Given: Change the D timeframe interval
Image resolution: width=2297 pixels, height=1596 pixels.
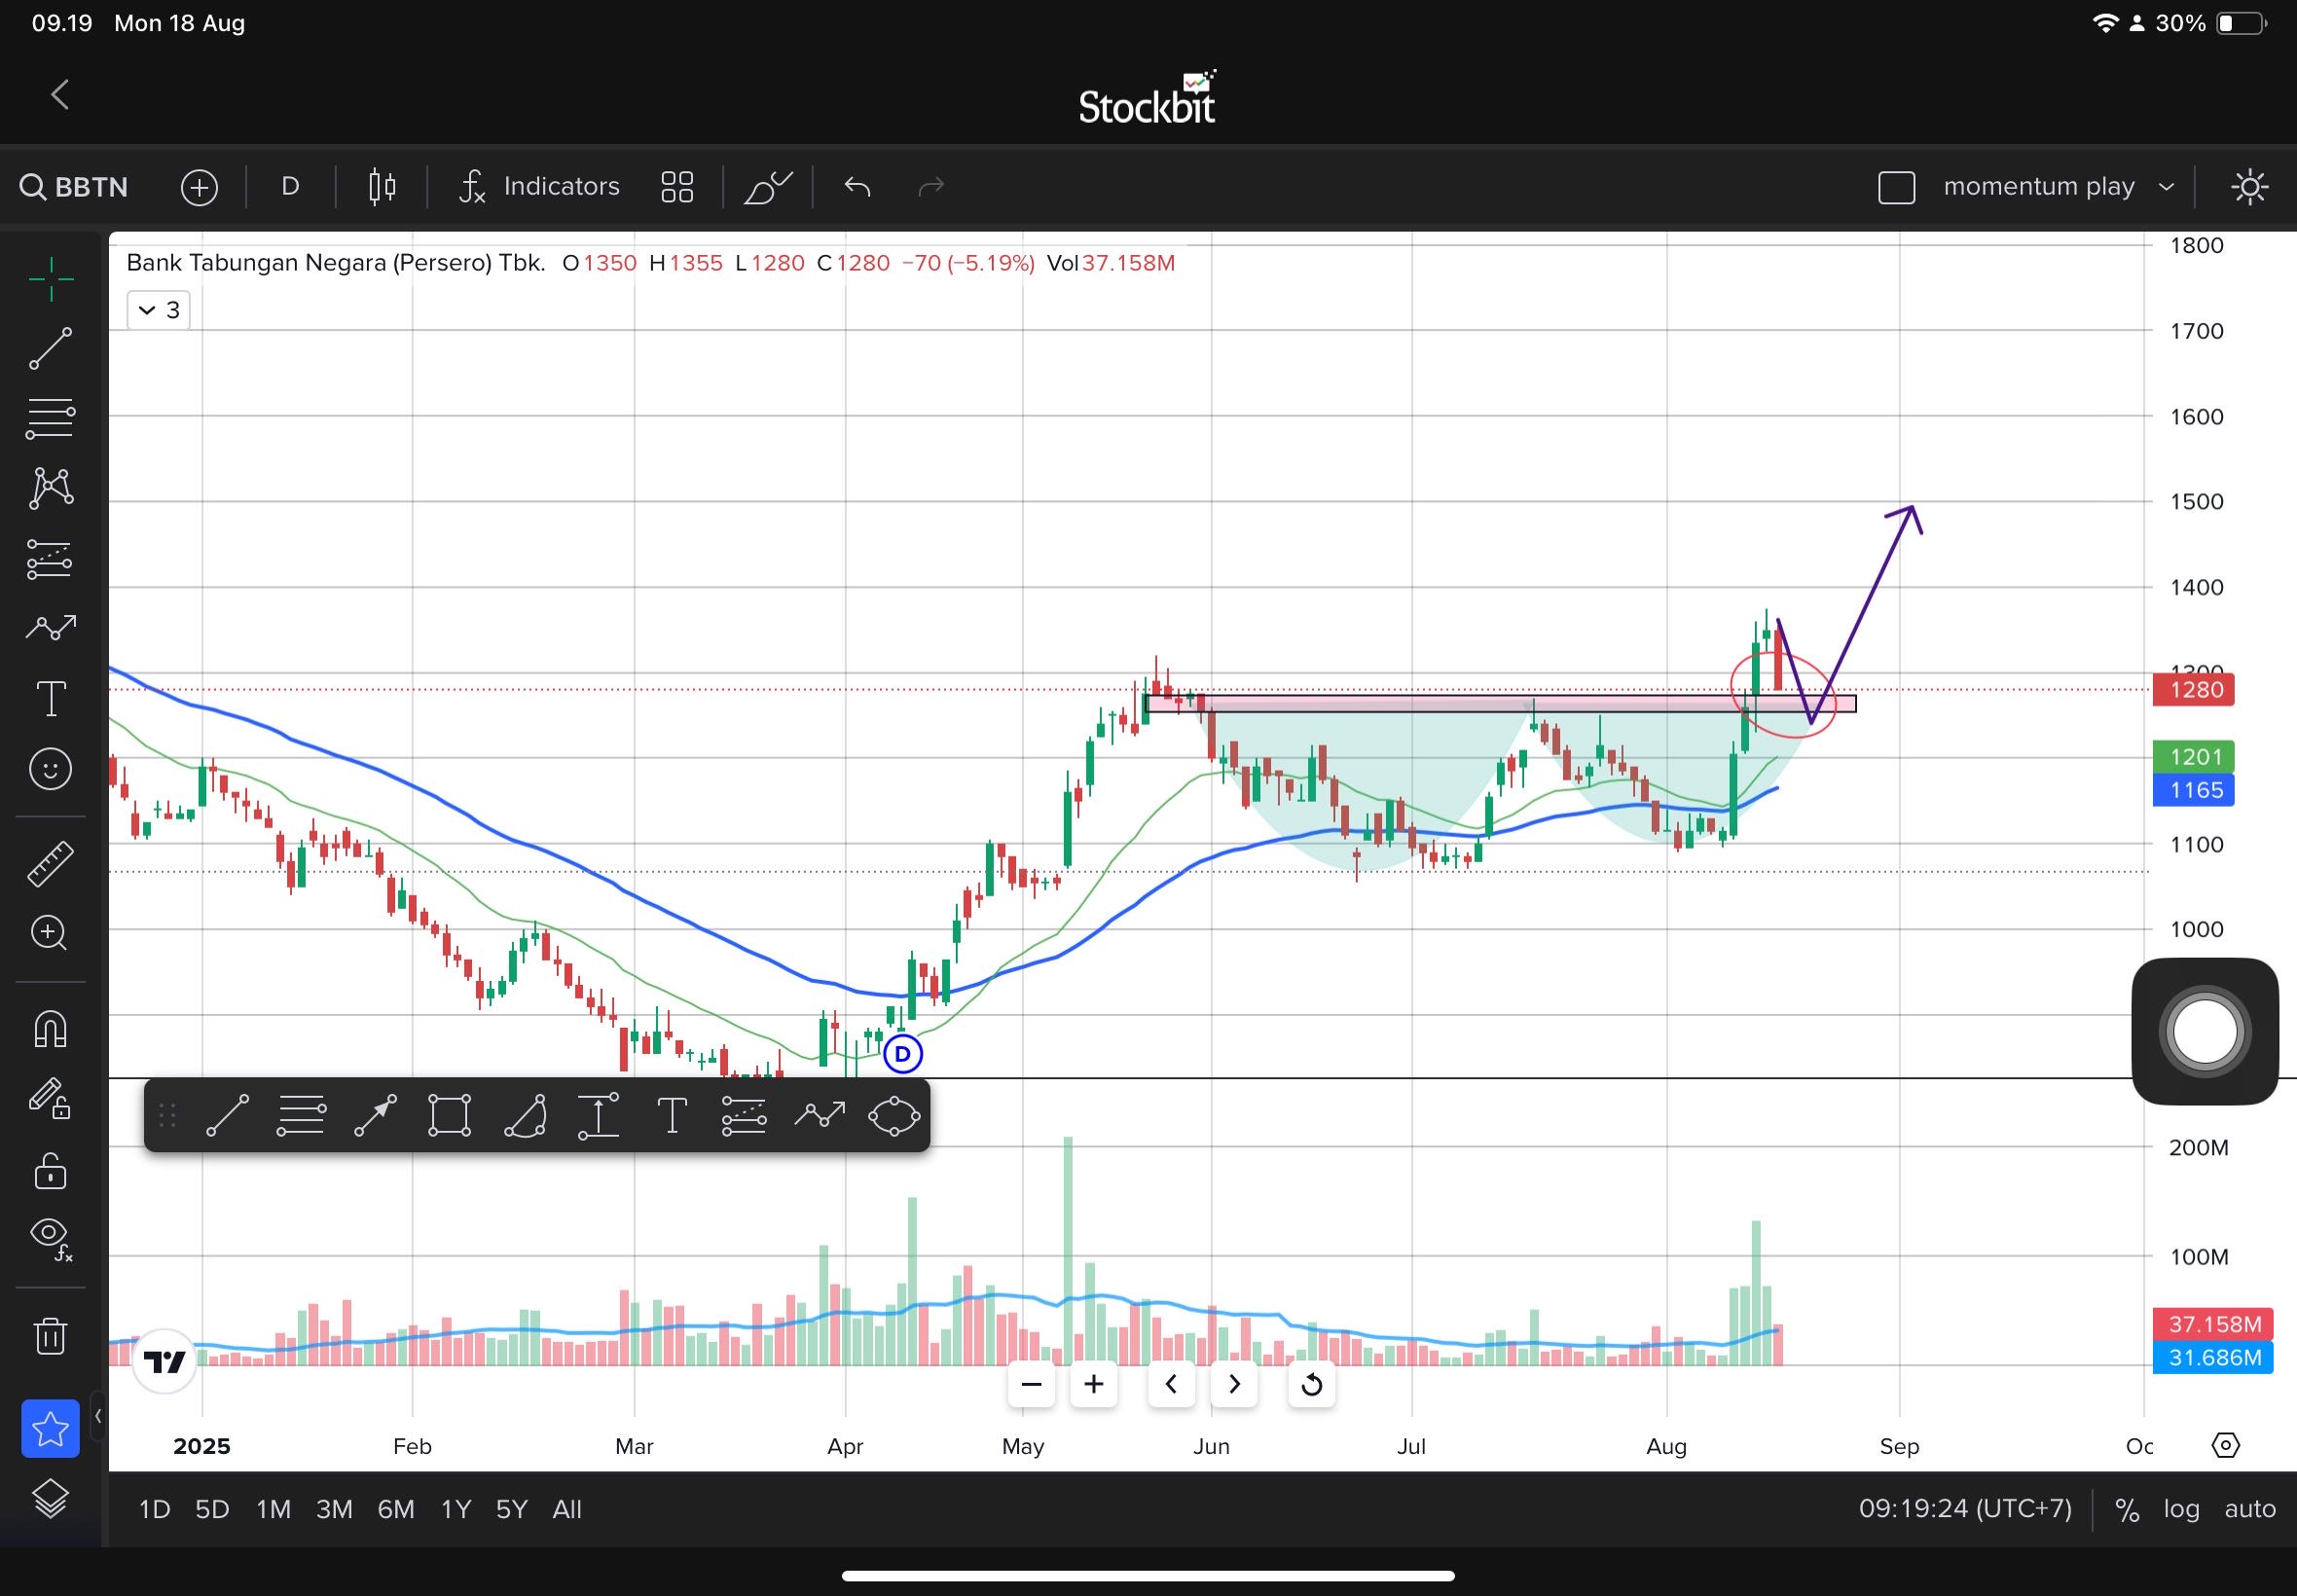Looking at the screenshot, I should coord(290,187).
